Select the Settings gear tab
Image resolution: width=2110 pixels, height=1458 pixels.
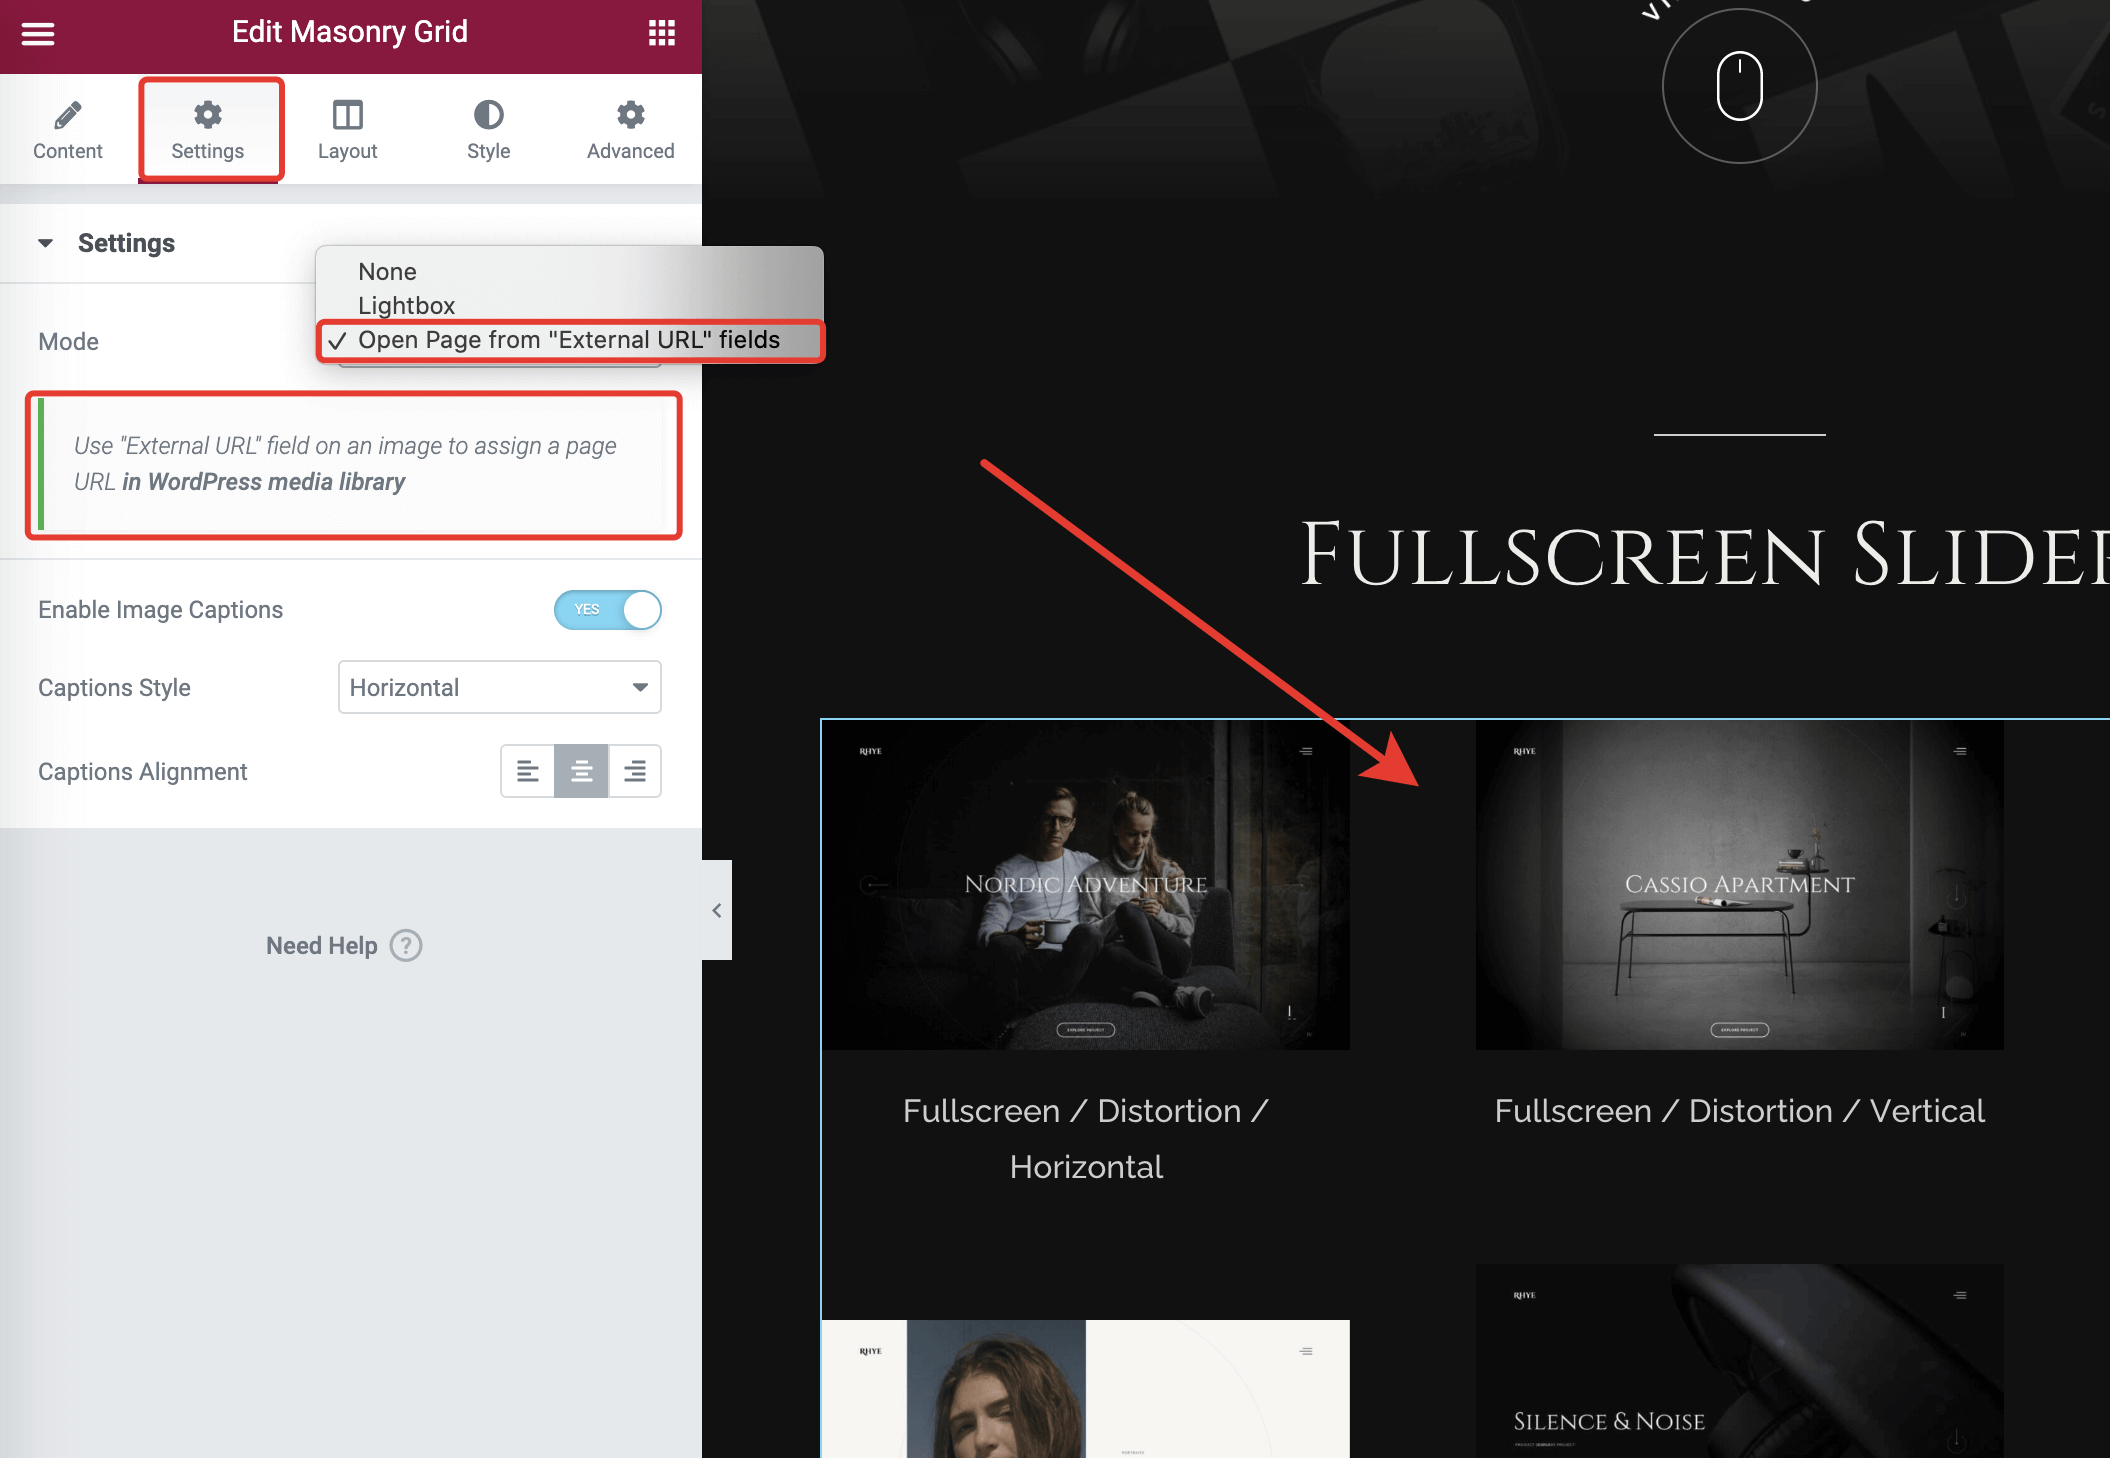click(x=208, y=130)
